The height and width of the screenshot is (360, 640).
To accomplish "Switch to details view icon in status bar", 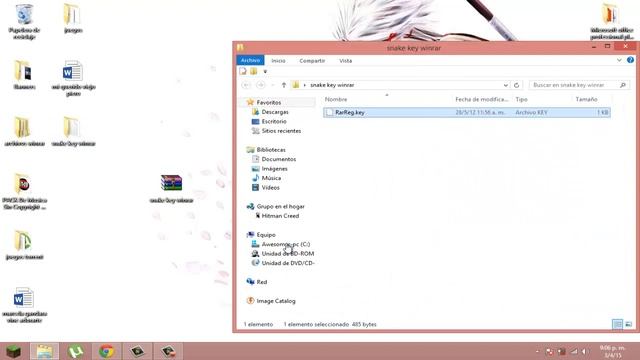I will tap(617, 324).
